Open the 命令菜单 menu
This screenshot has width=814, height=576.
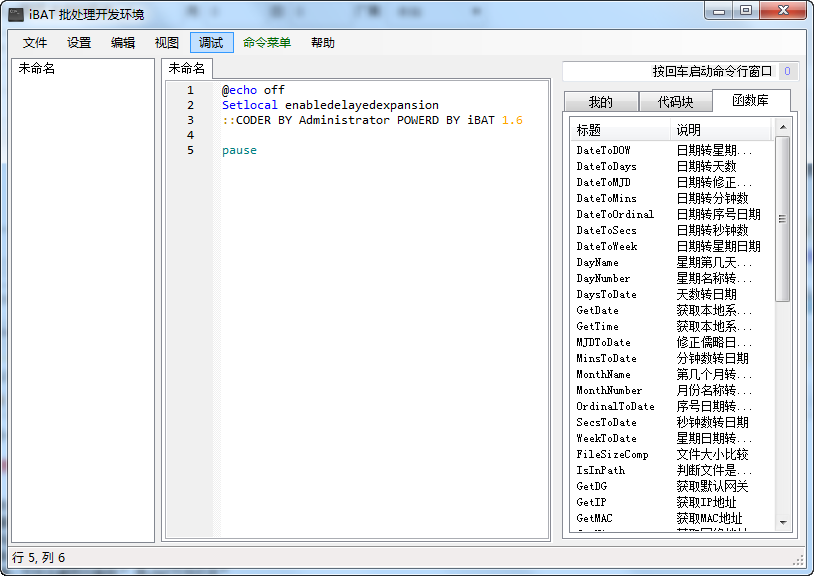[267, 43]
